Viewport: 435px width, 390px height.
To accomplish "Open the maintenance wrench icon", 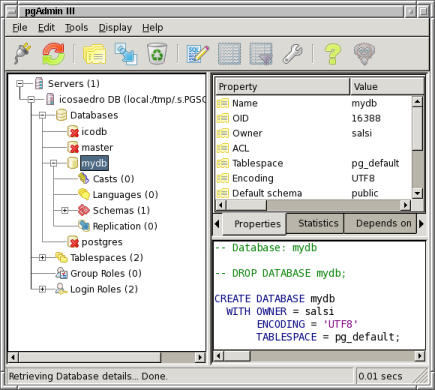I will (292, 54).
